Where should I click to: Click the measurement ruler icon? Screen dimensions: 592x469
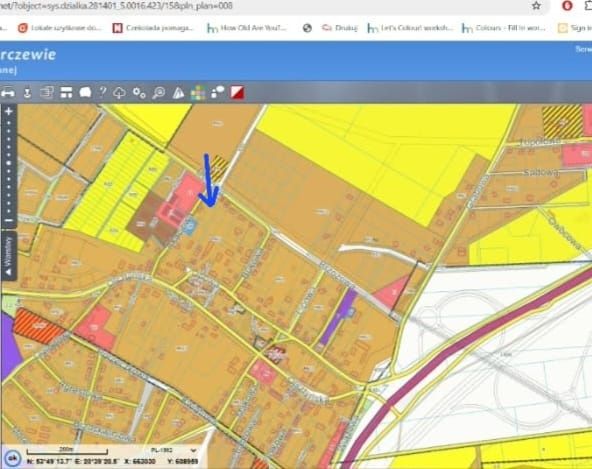8,93
